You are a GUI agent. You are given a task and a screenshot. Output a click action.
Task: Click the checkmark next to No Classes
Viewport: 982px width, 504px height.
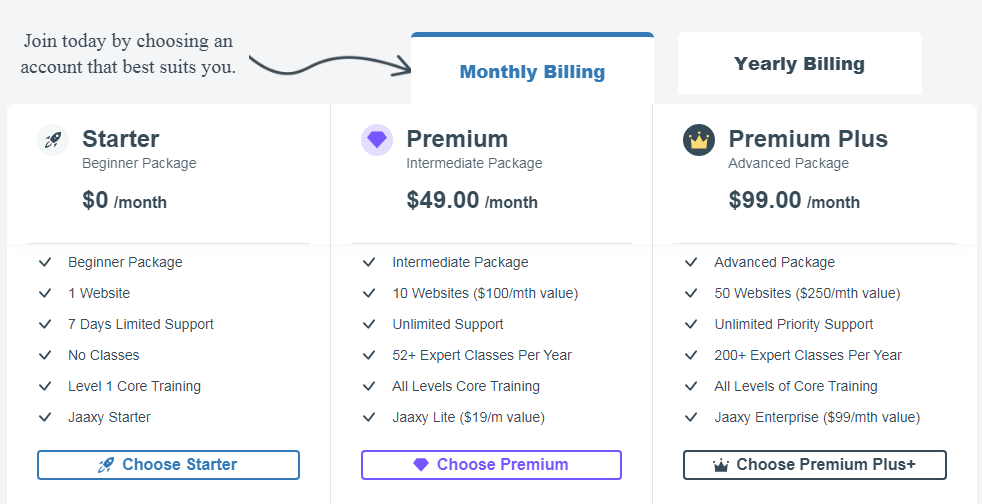[45, 355]
